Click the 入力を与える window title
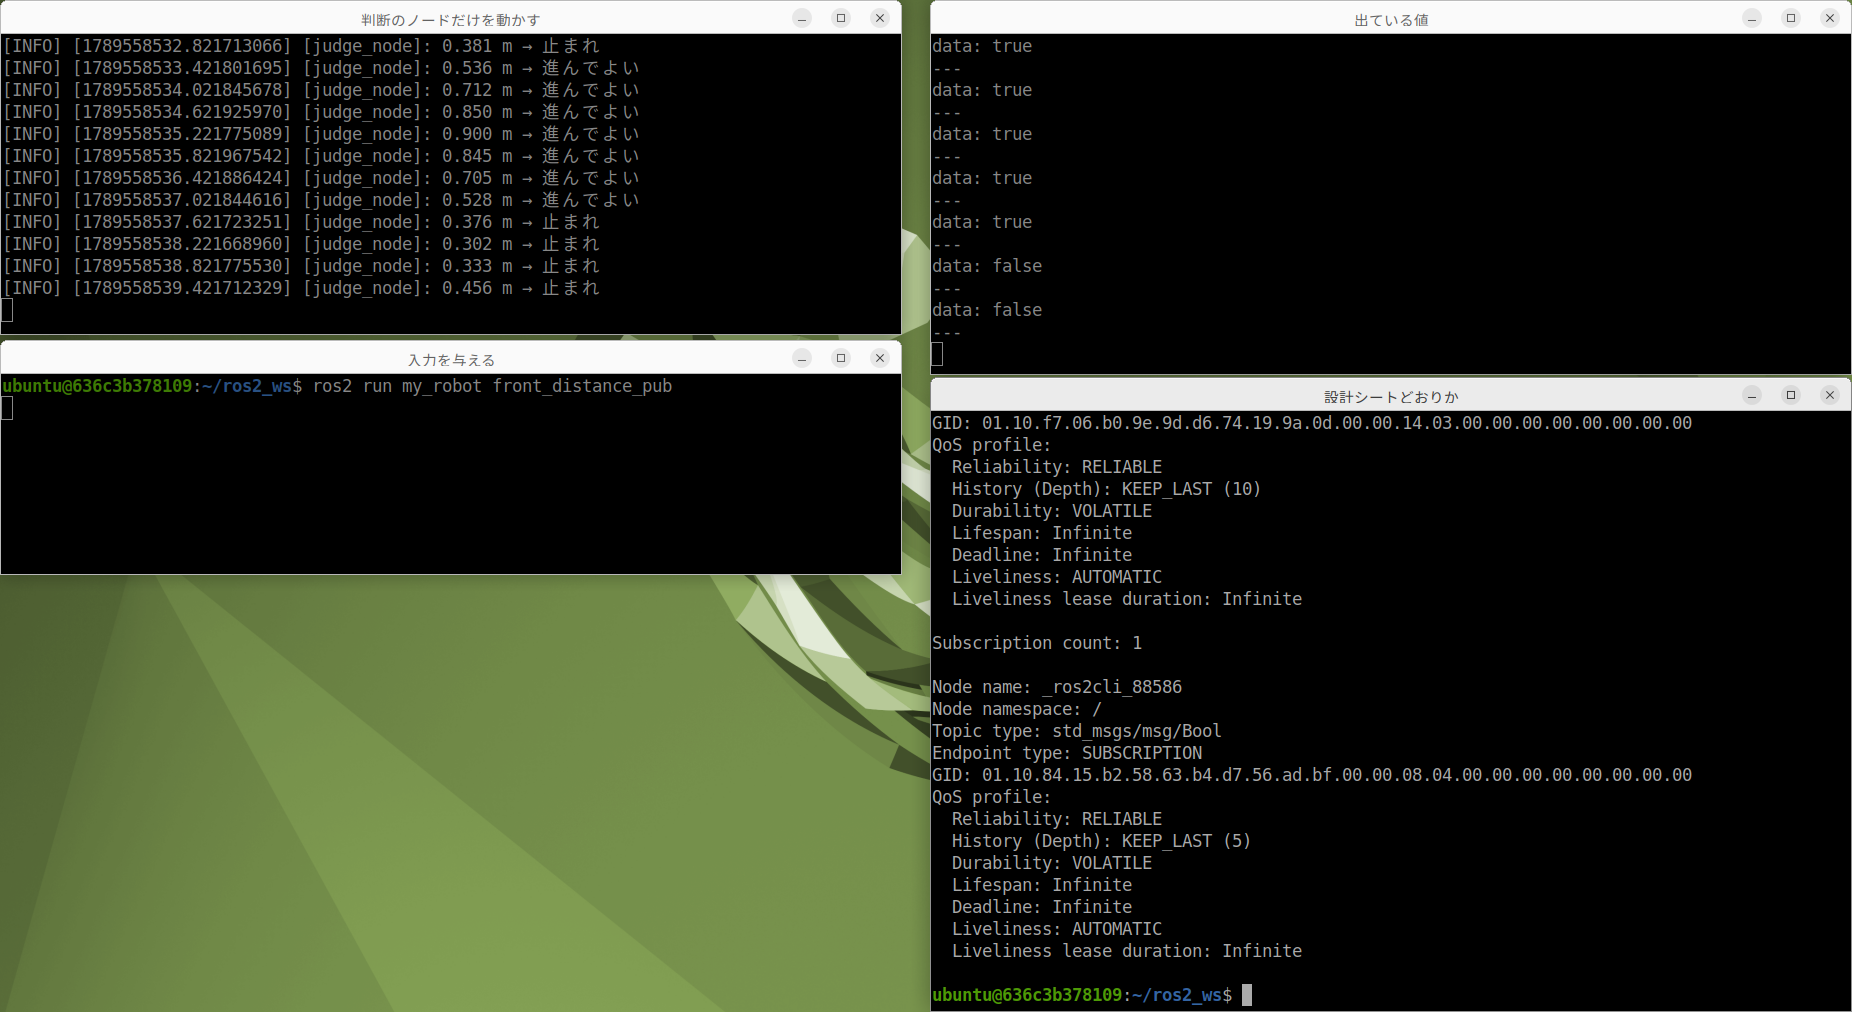The width and height of the screenshot is (1852, 1012). coord(451,360)
